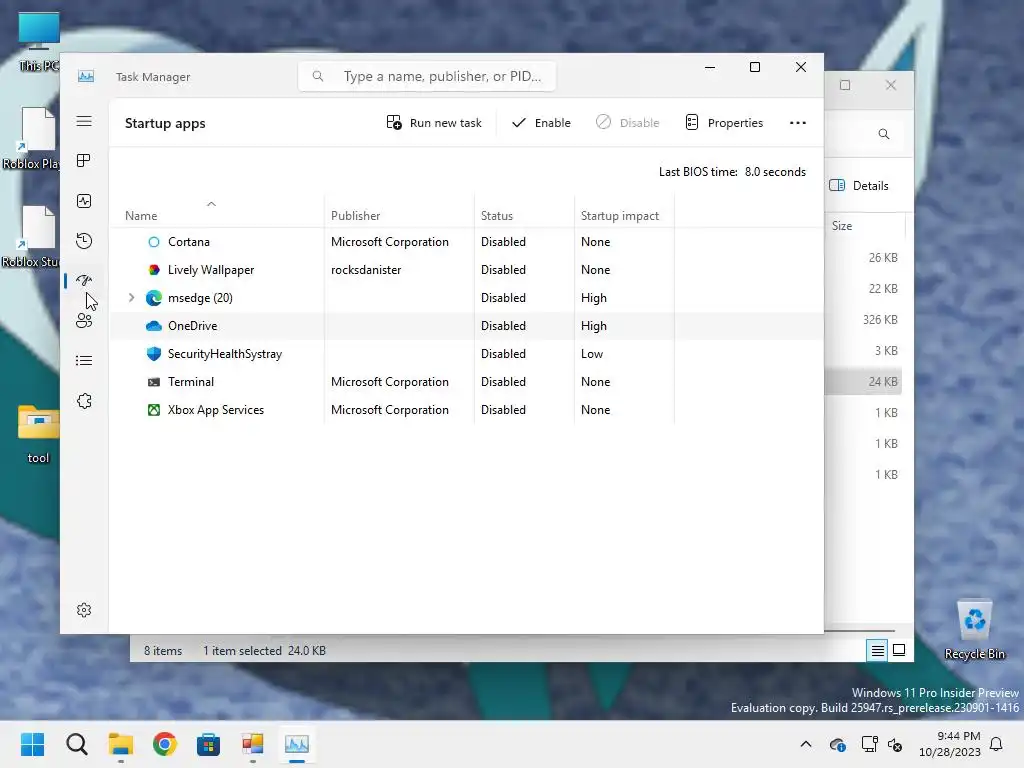Sort by Size column in File Explorer
The width and height of the screenshot is (1024, 768).
[x=842, y=226]
